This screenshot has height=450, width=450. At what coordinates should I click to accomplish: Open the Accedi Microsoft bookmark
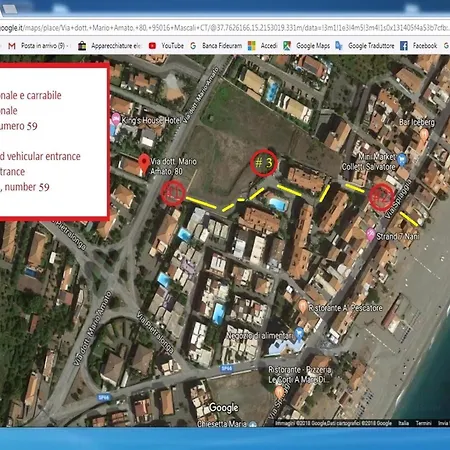[x=263, y=46]
